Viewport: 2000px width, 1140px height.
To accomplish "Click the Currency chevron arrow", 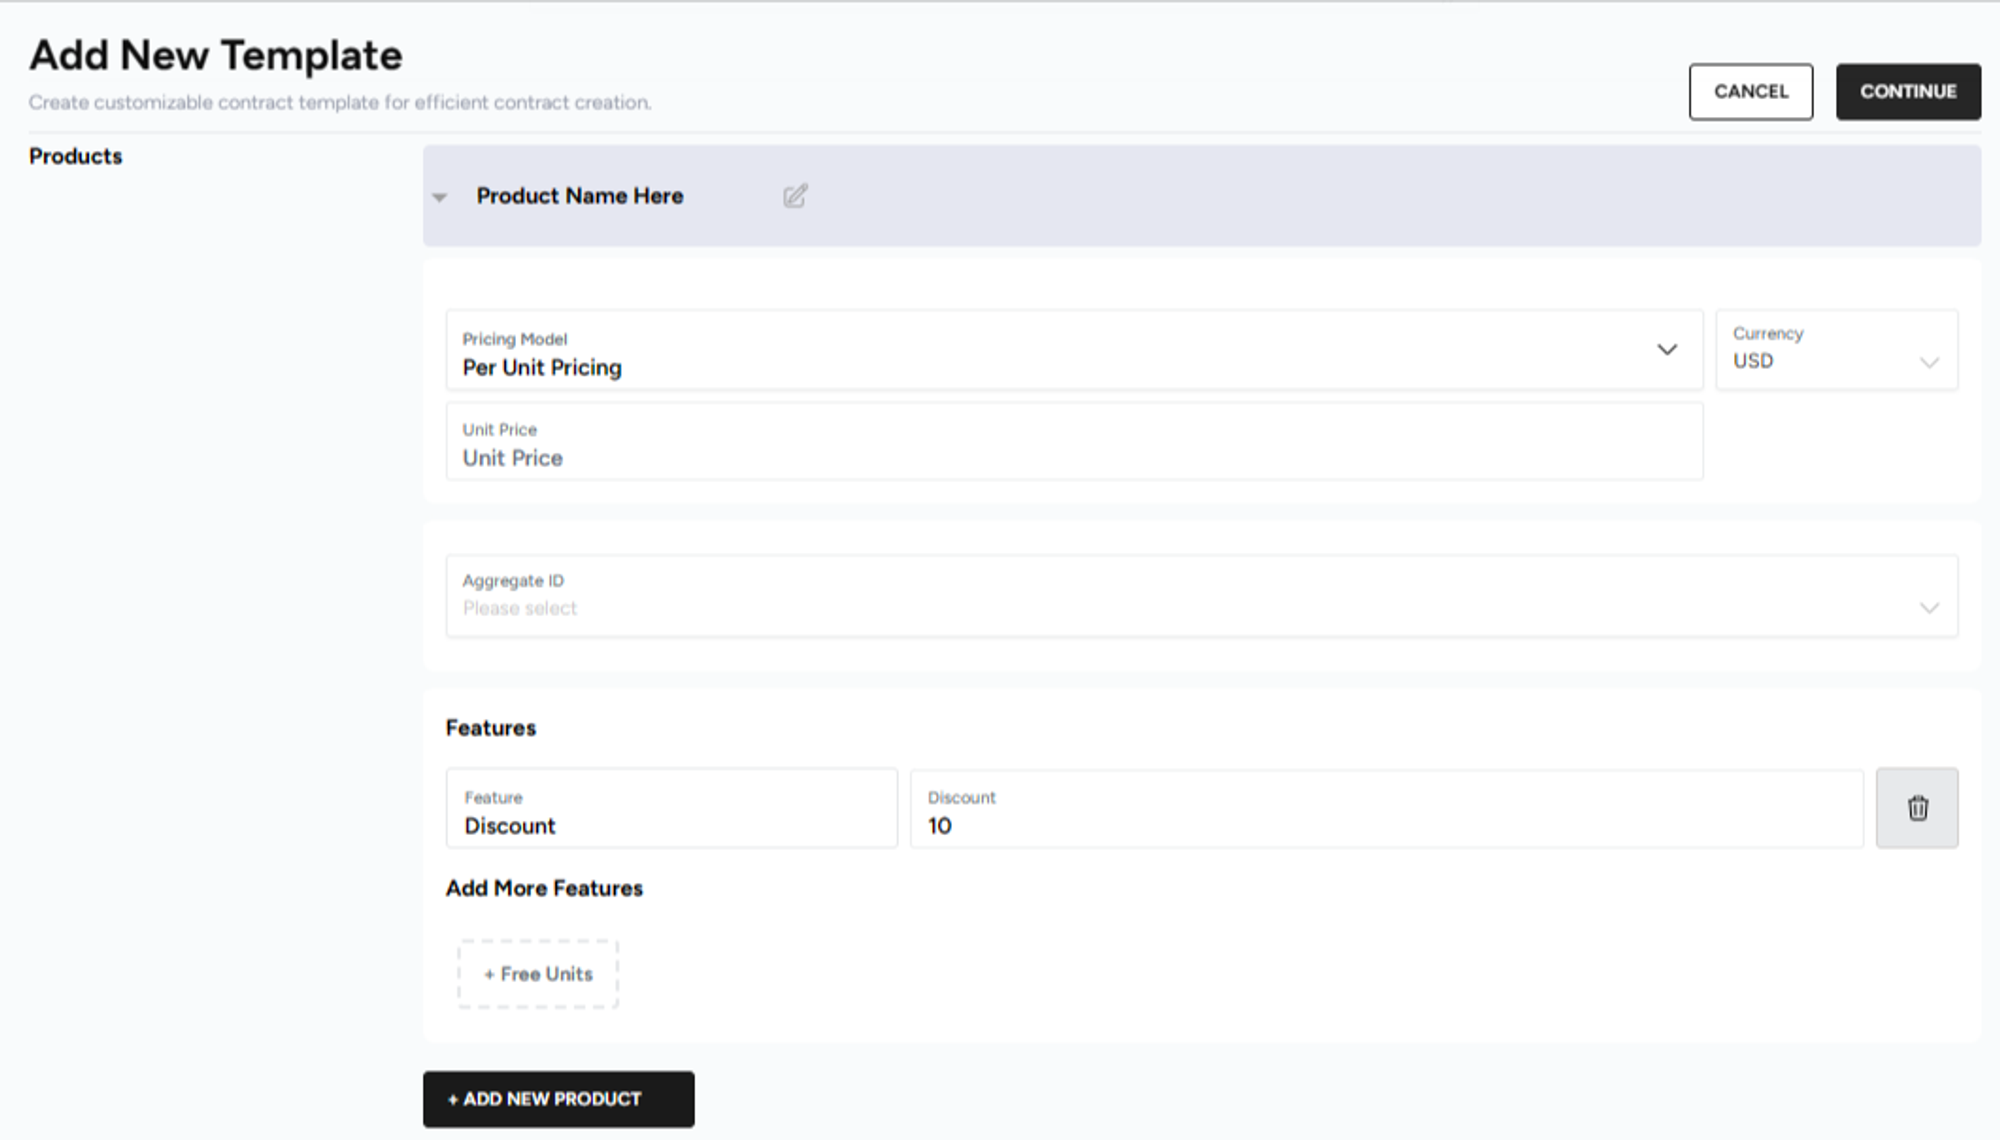I will [1929, 362].
